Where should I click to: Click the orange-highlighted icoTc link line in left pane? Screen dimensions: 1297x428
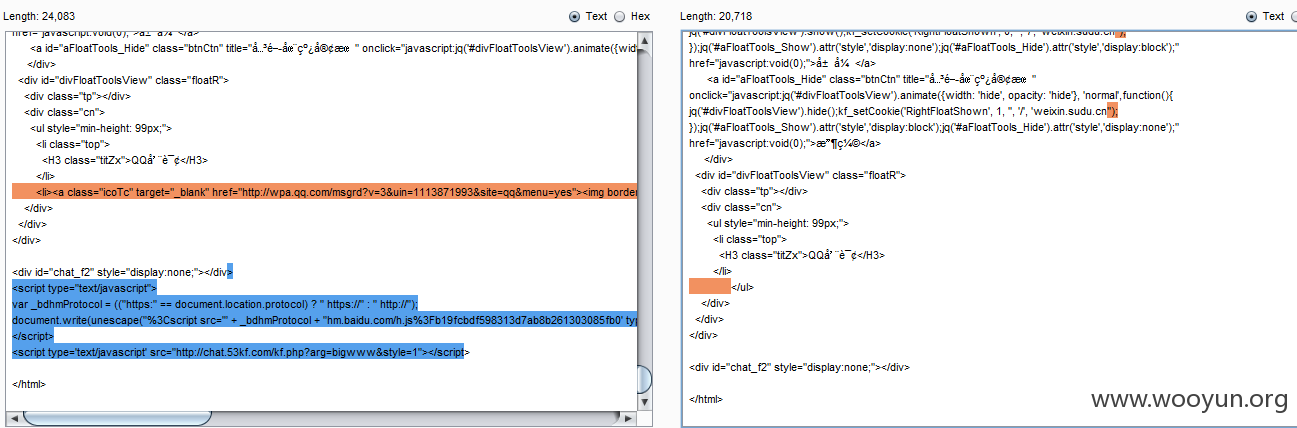324,191
